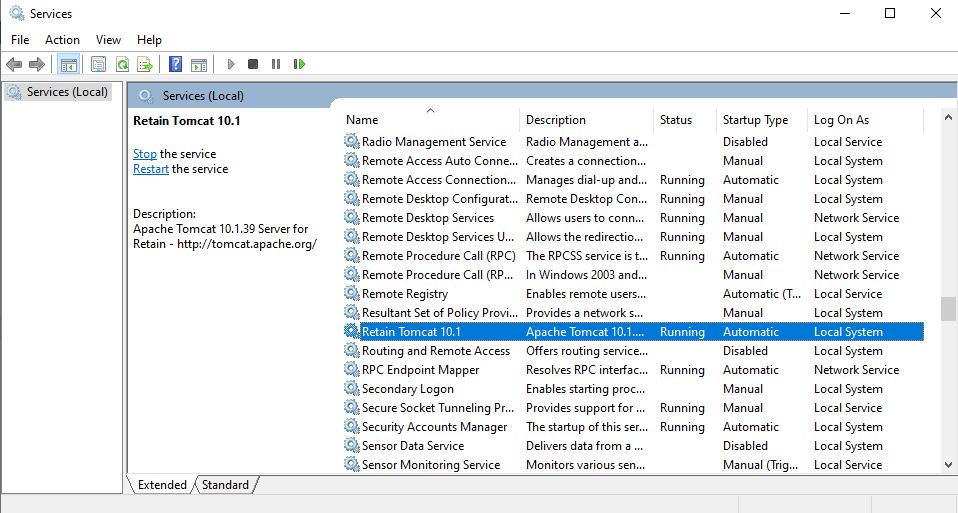Open Help via the blue question mark icon

pyautogui.click(x=175, y=64)
